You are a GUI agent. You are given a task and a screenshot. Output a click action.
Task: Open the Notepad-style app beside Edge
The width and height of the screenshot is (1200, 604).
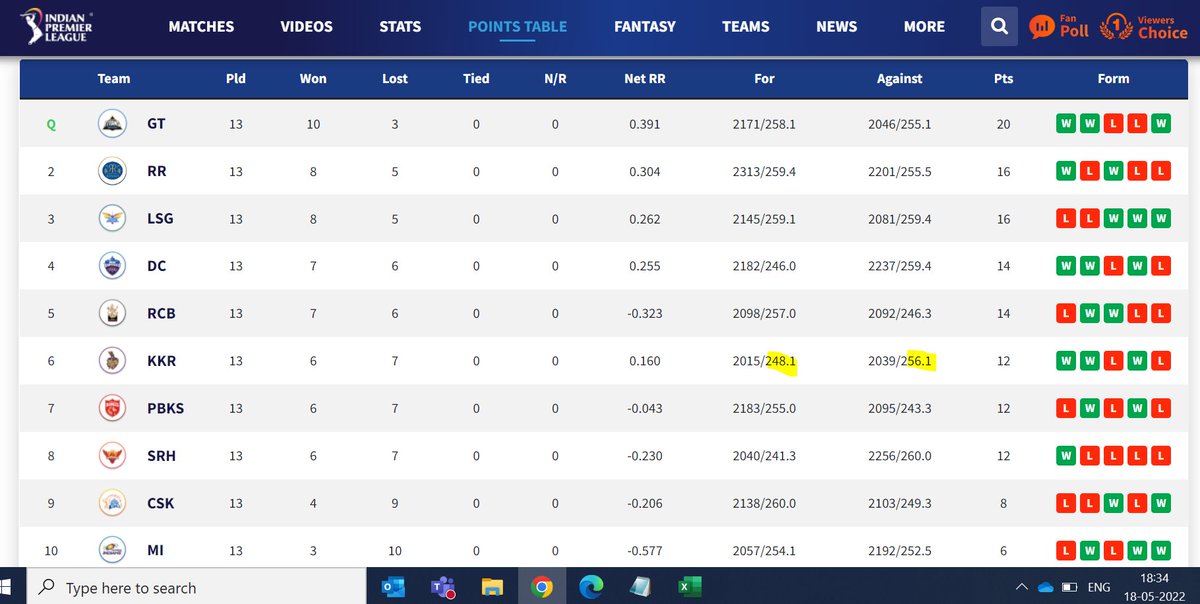639,587
